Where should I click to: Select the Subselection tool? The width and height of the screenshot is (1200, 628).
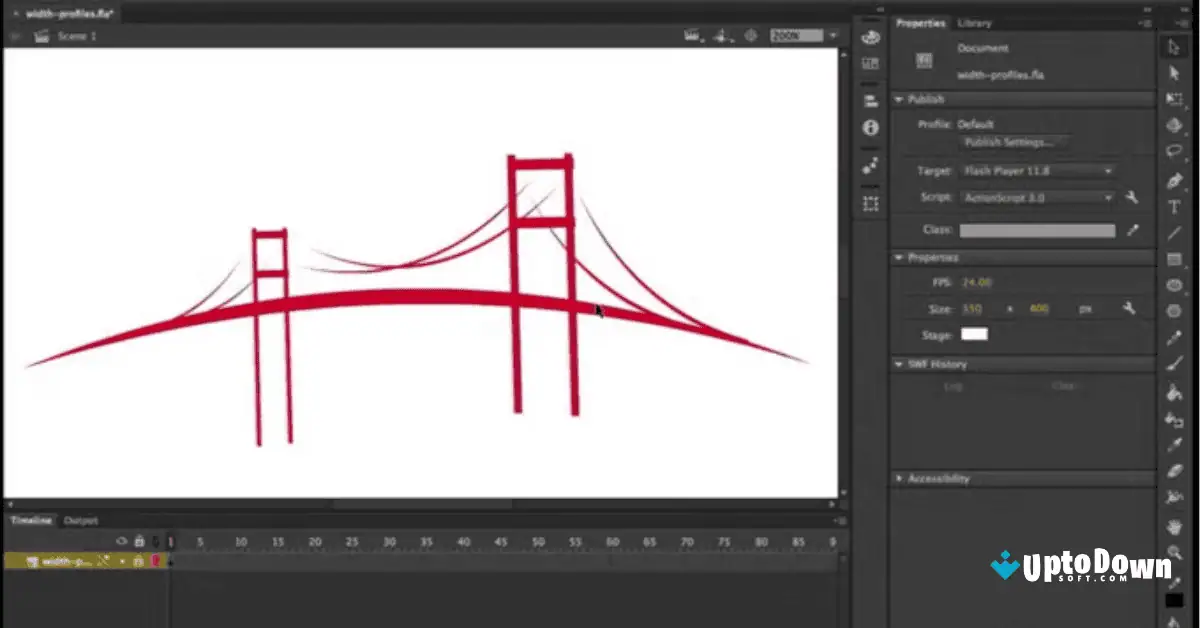(1175, 72)
